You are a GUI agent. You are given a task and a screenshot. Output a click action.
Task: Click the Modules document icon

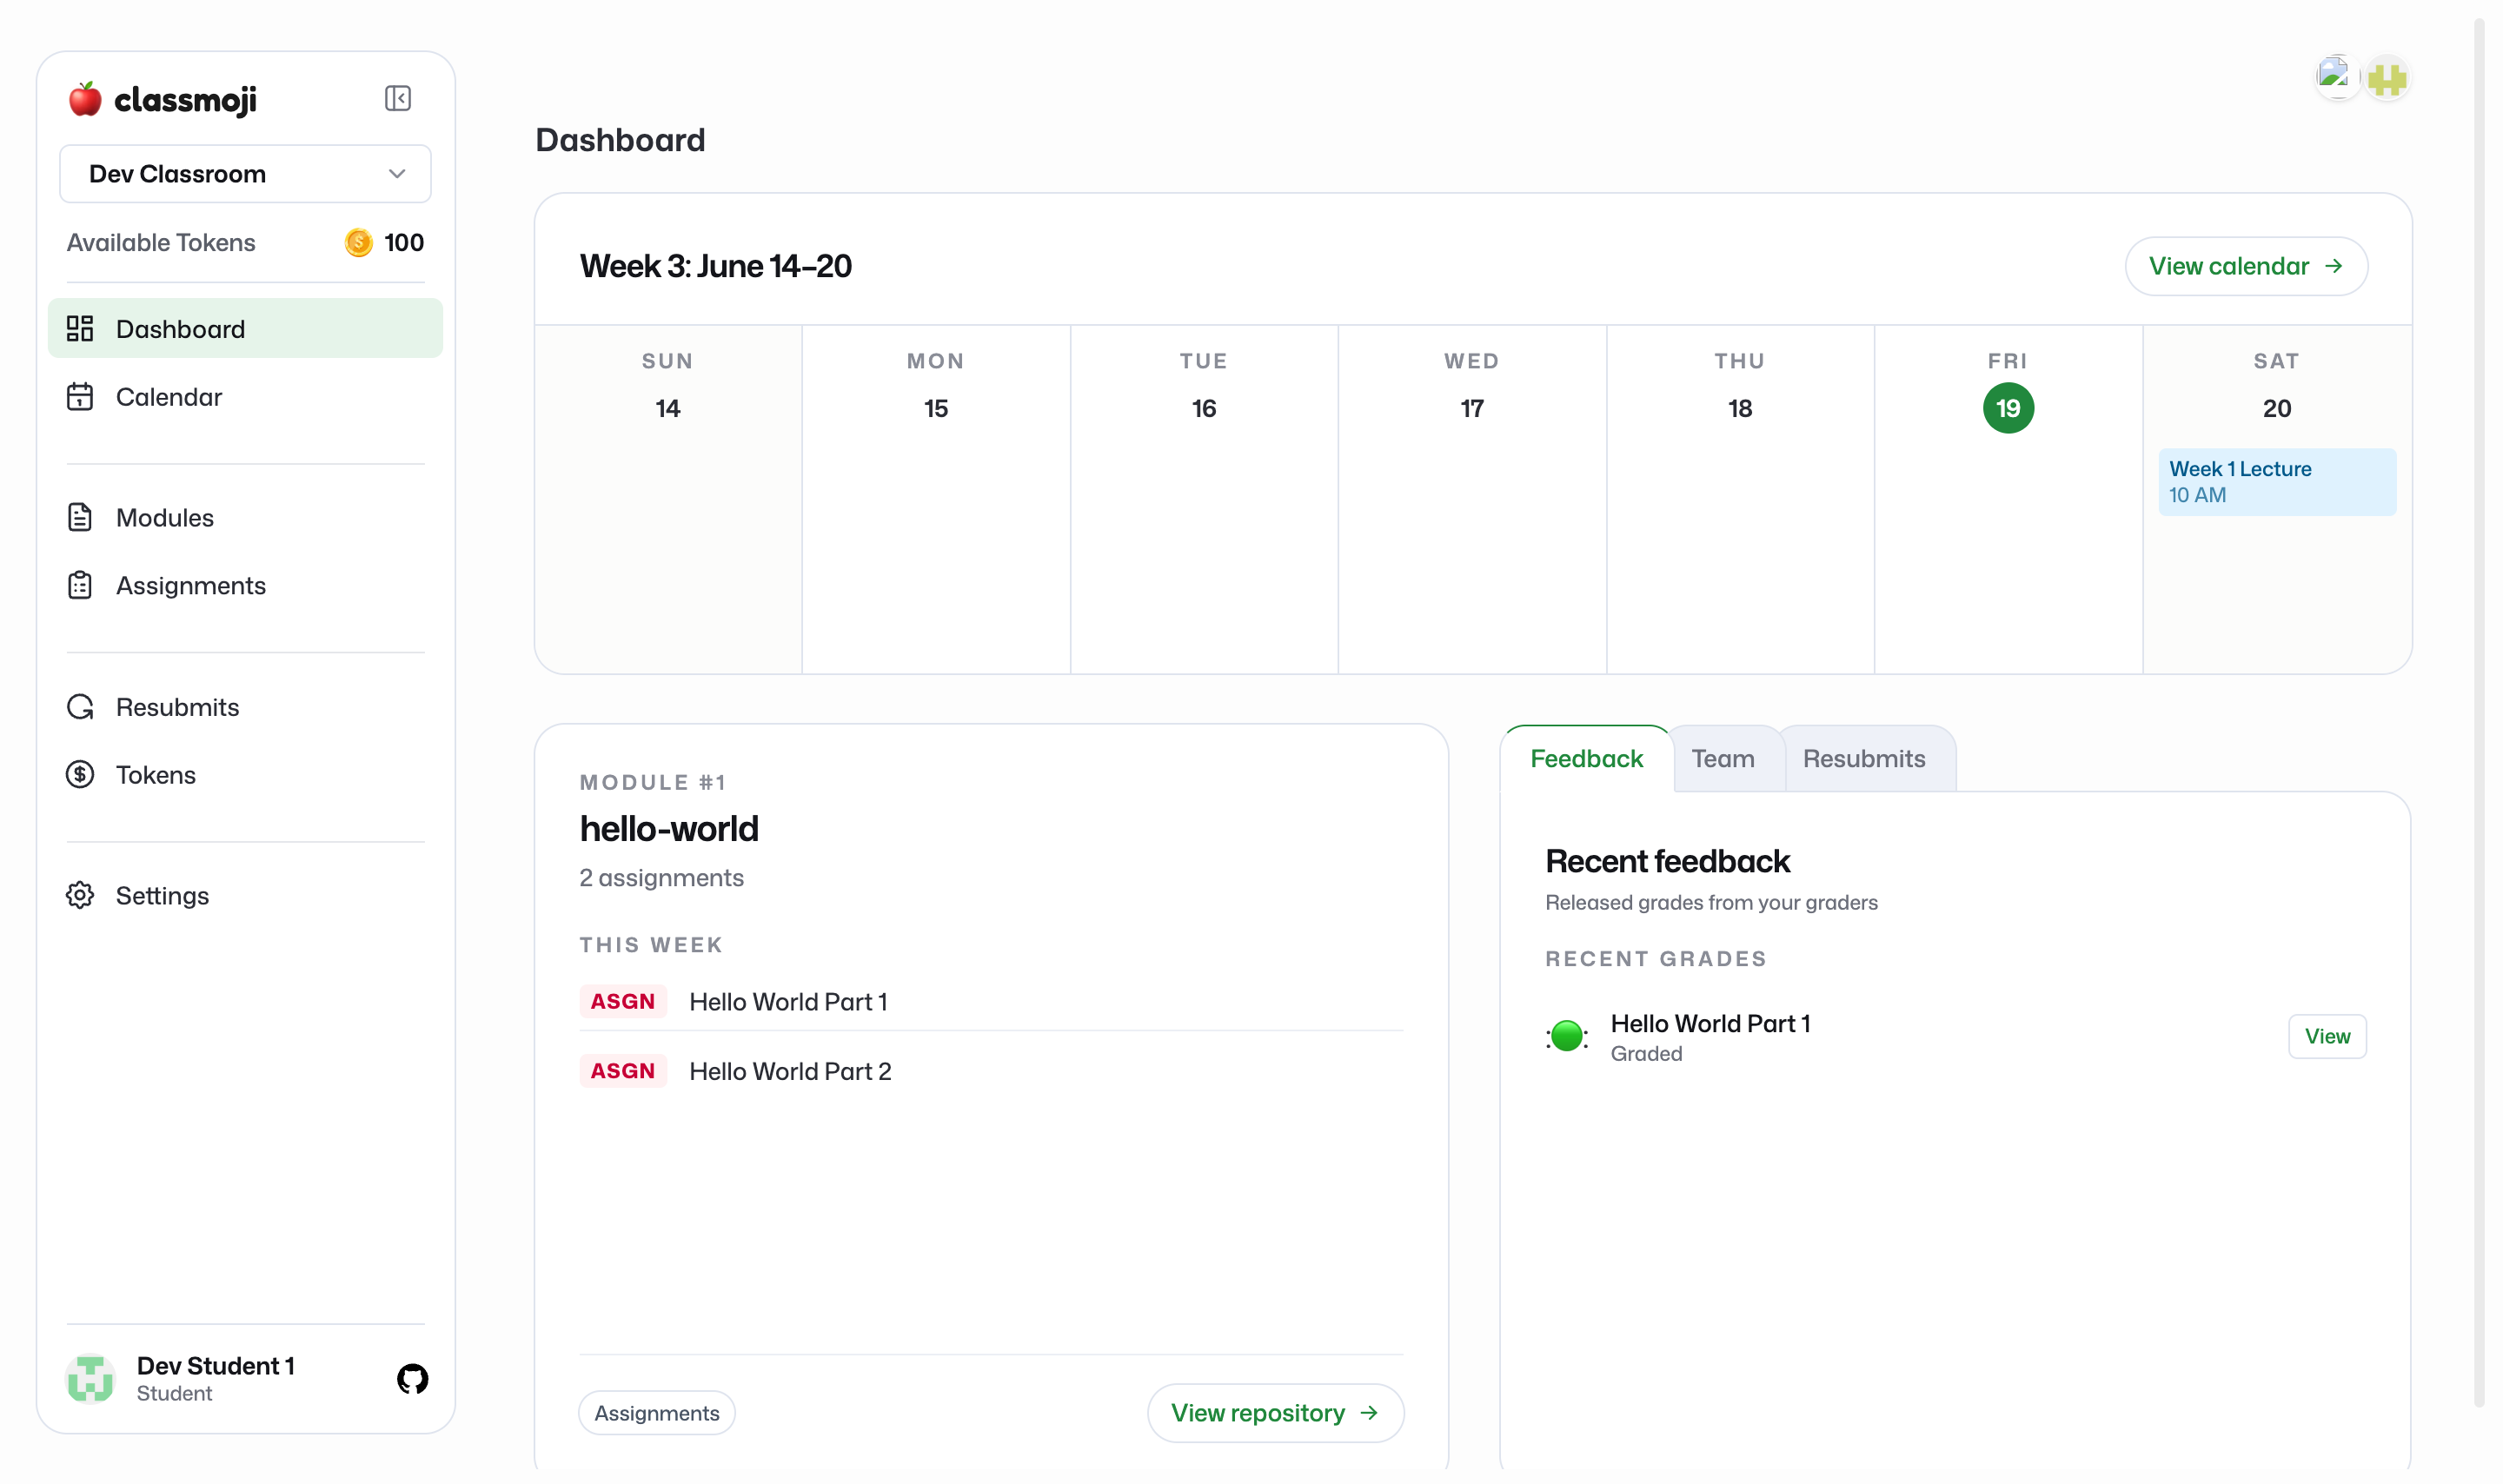click(x=80, y=518)
